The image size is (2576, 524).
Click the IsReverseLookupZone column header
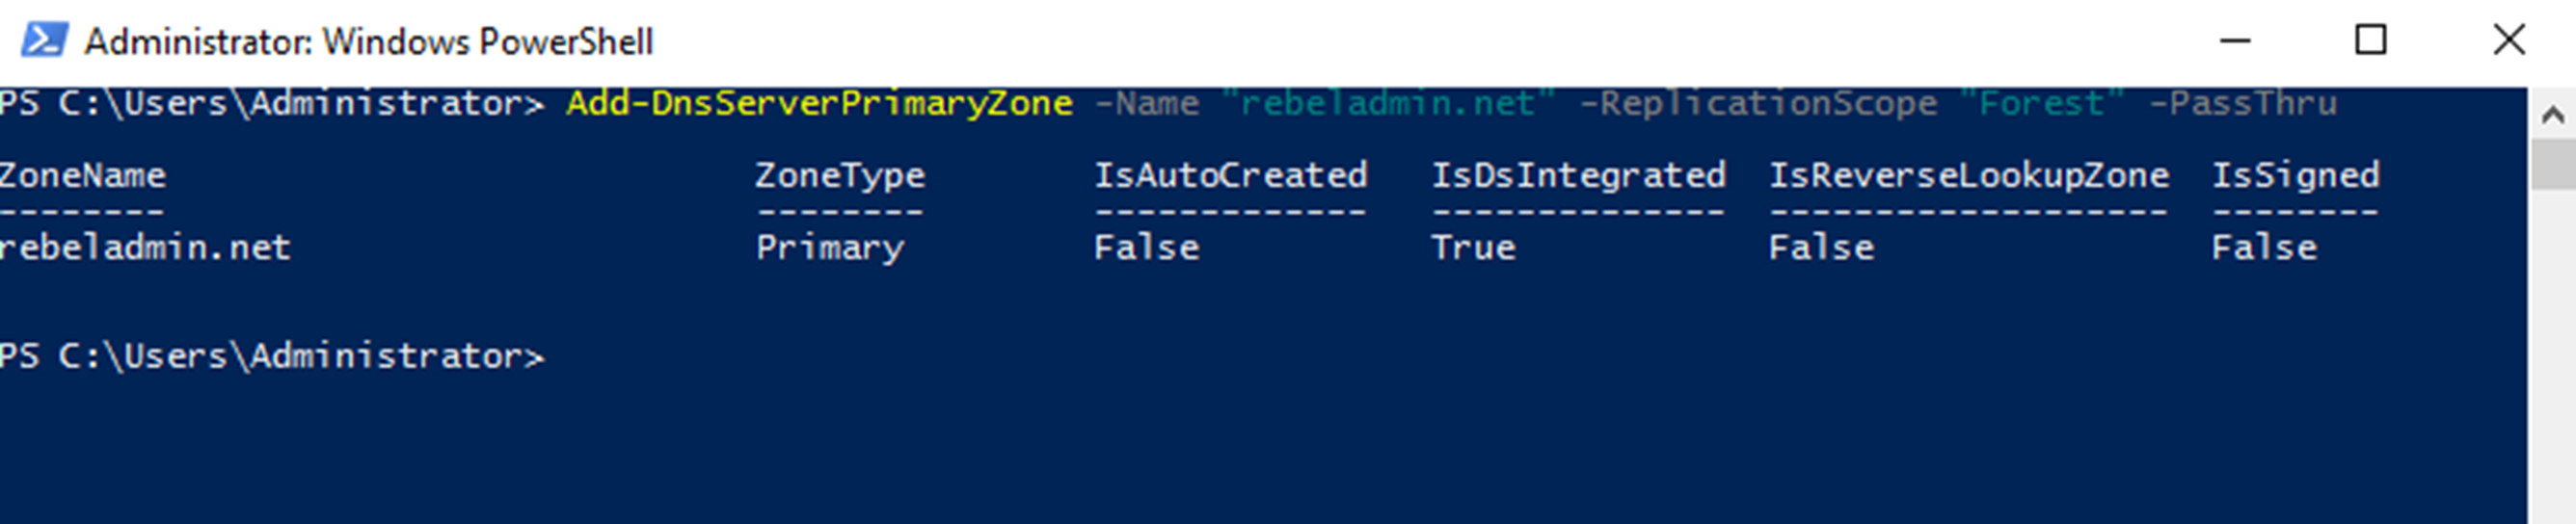coord(1968,176)
